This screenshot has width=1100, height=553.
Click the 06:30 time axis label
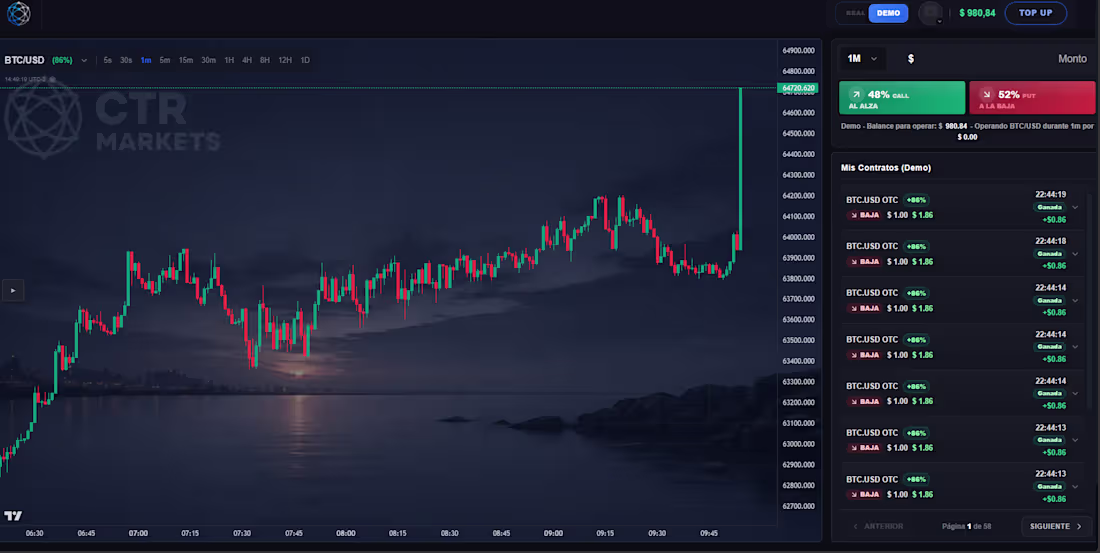(34, 533)
